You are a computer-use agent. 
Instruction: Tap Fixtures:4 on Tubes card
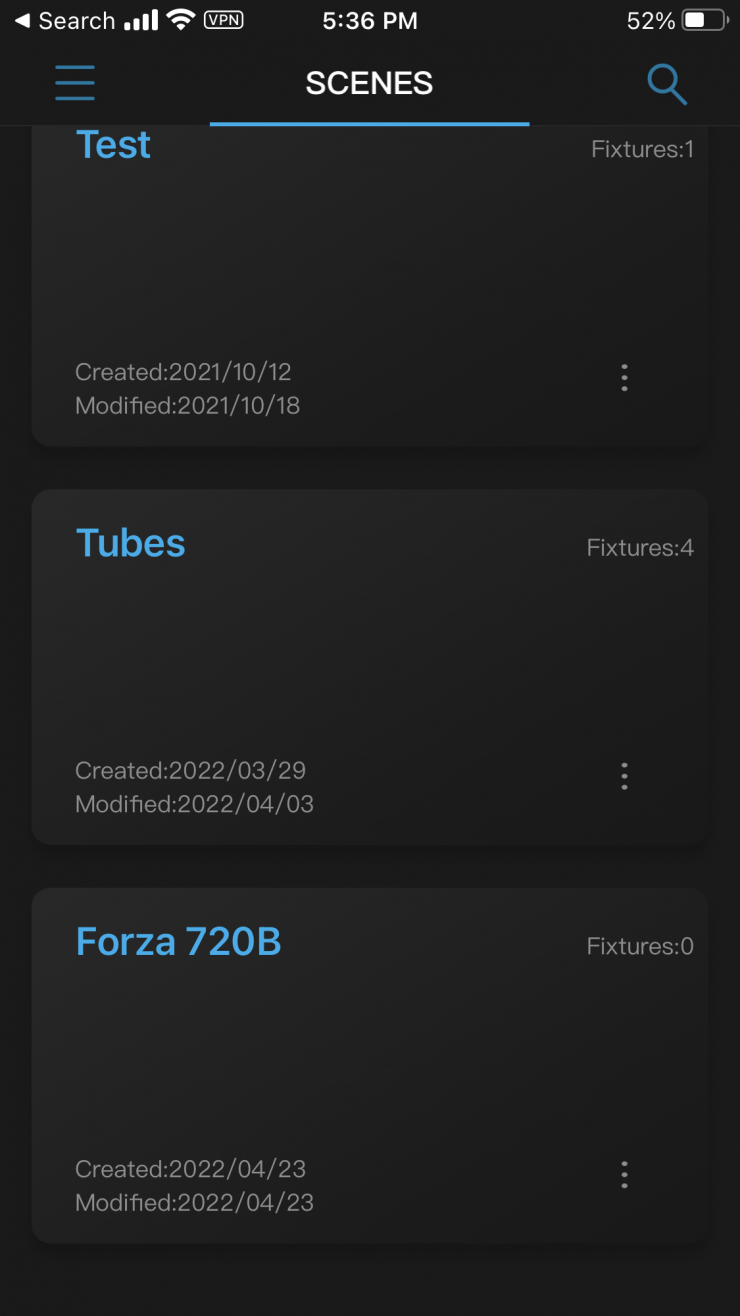640,548
